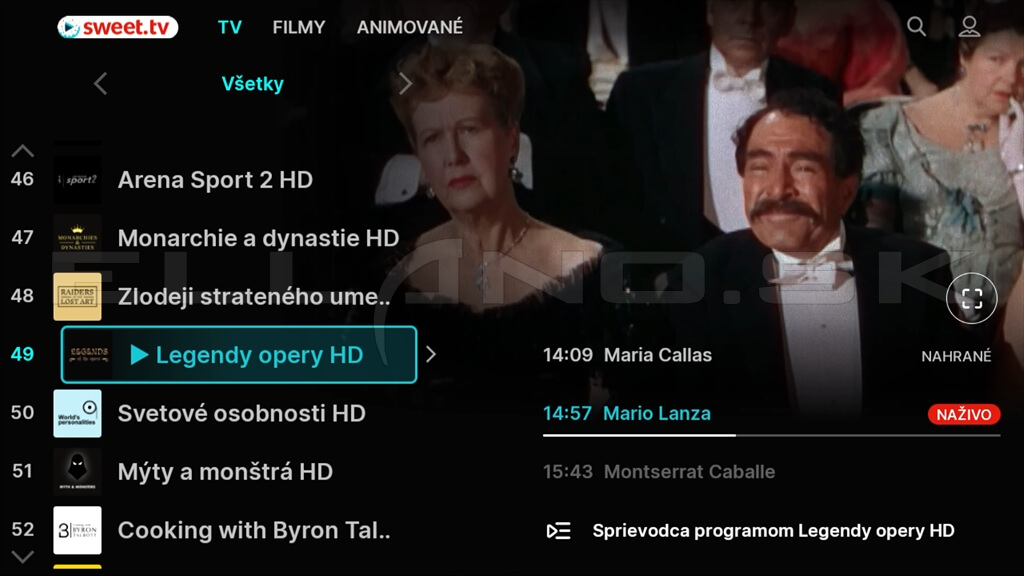
Task: Click the Mýty a monštrá channel logo
Action: 77,472
